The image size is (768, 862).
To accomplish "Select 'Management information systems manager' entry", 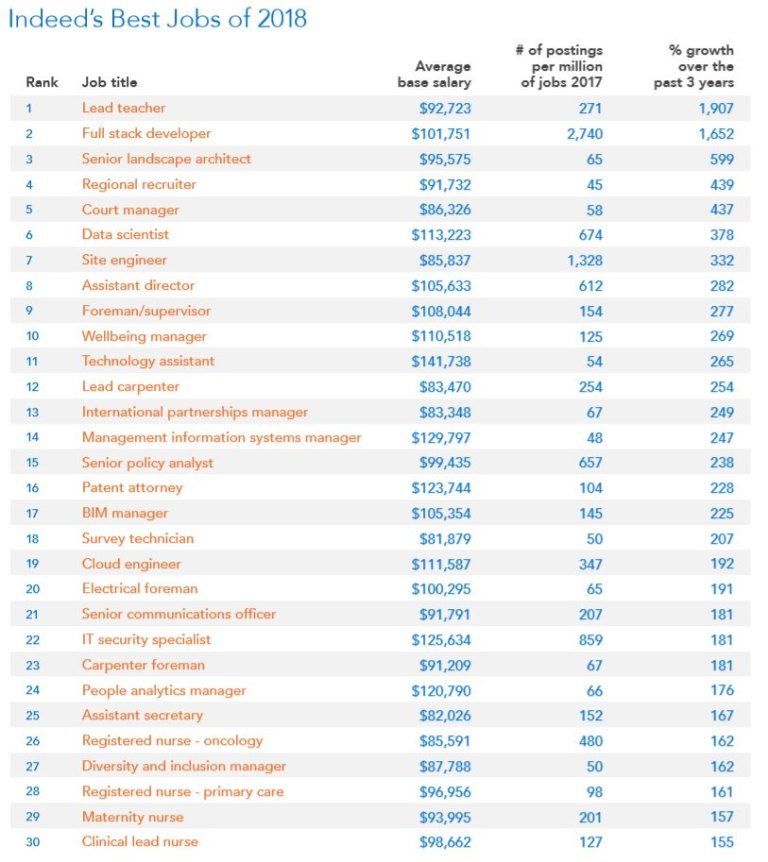I will point(222,438).
